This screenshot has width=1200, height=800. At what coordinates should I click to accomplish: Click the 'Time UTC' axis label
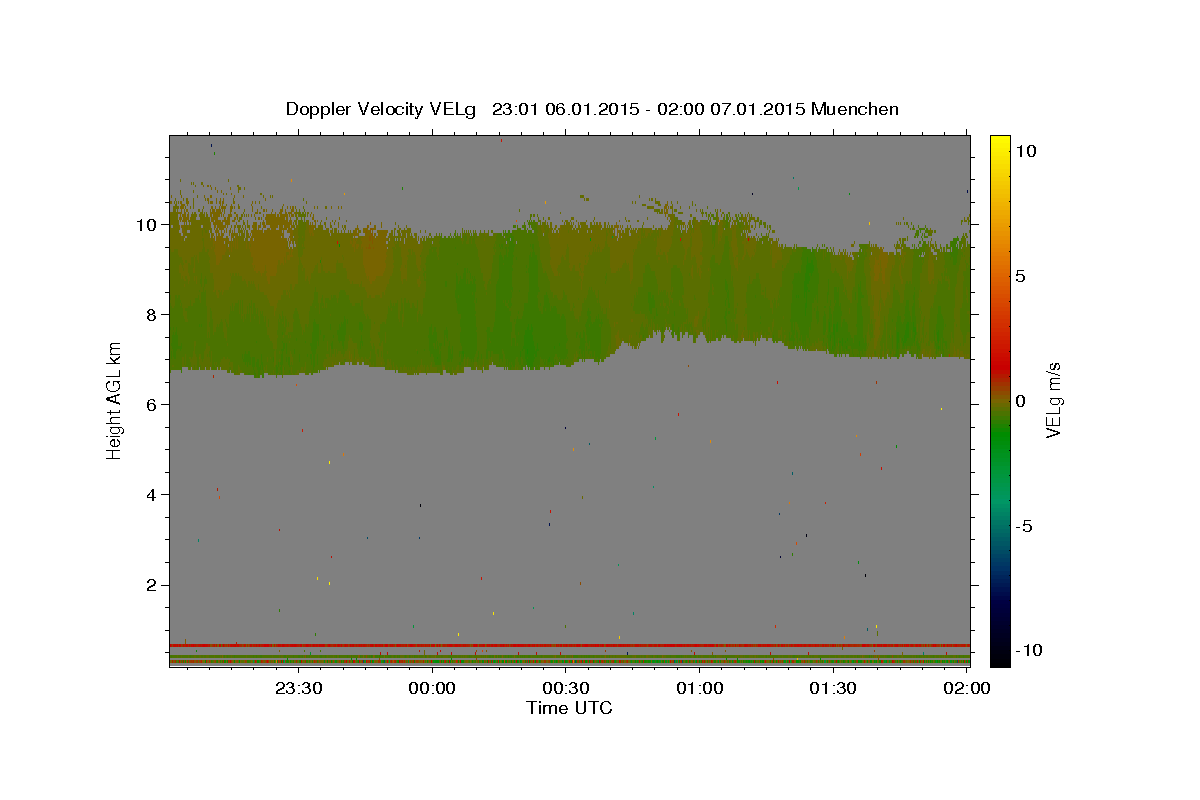(x=569, y=708)
